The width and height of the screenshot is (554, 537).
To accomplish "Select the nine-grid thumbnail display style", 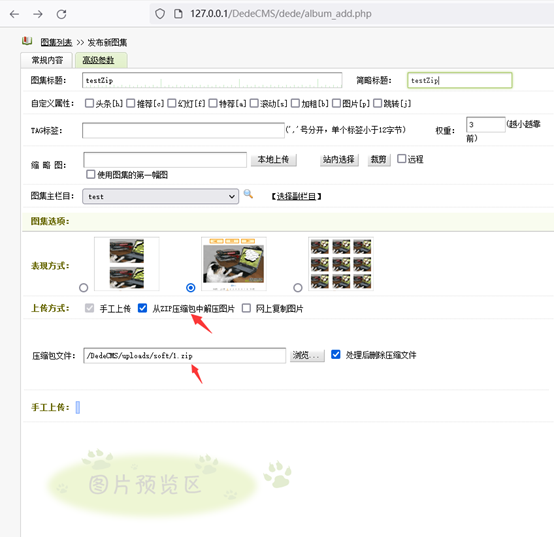I will [x=298, y=288].
